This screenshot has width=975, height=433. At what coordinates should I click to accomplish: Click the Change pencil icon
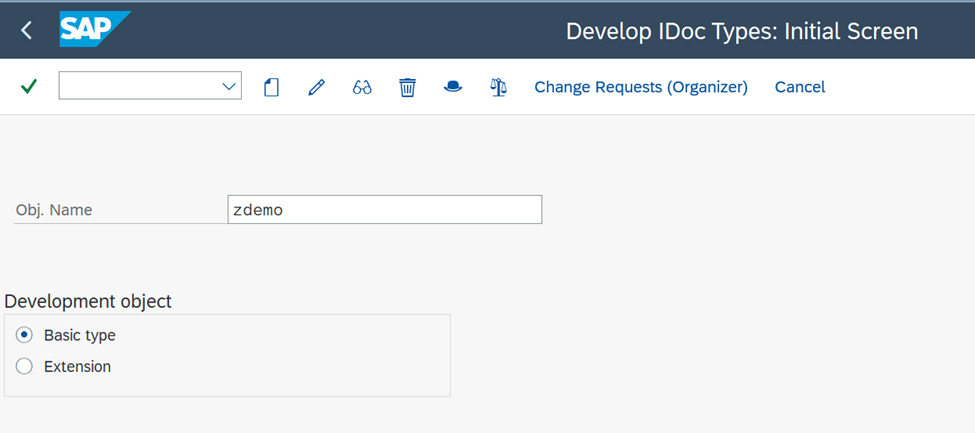pos(317,87)
